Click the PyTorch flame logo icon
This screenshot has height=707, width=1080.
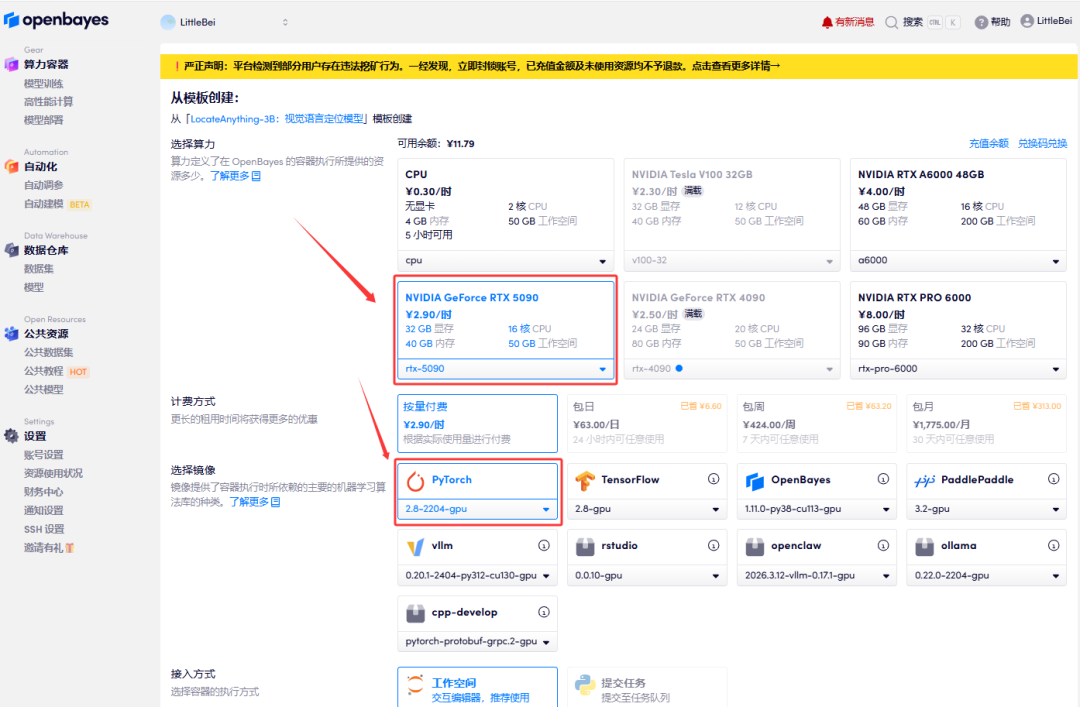pos(415,481)
